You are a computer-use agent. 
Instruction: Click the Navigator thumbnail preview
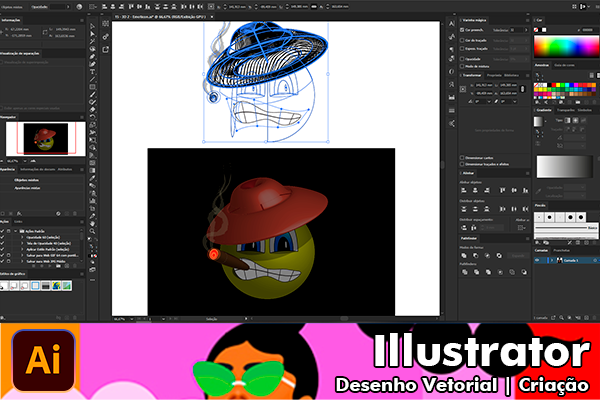coord(46,139)
